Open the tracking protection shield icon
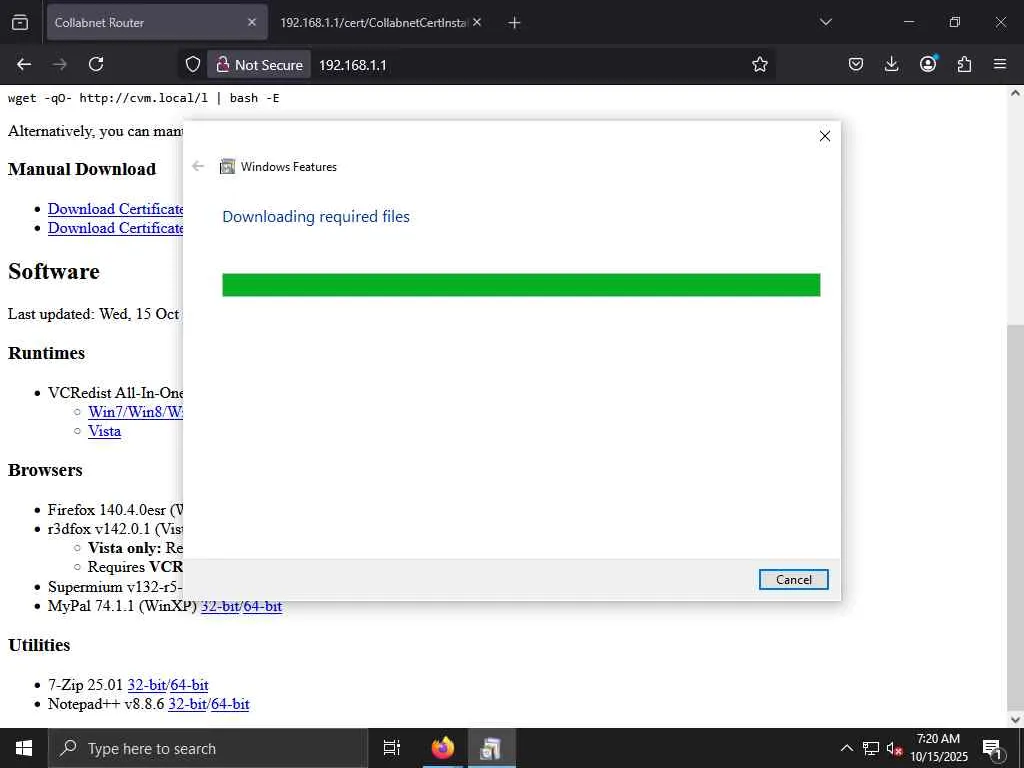The image size is (1024, 768). coord(193,64)
